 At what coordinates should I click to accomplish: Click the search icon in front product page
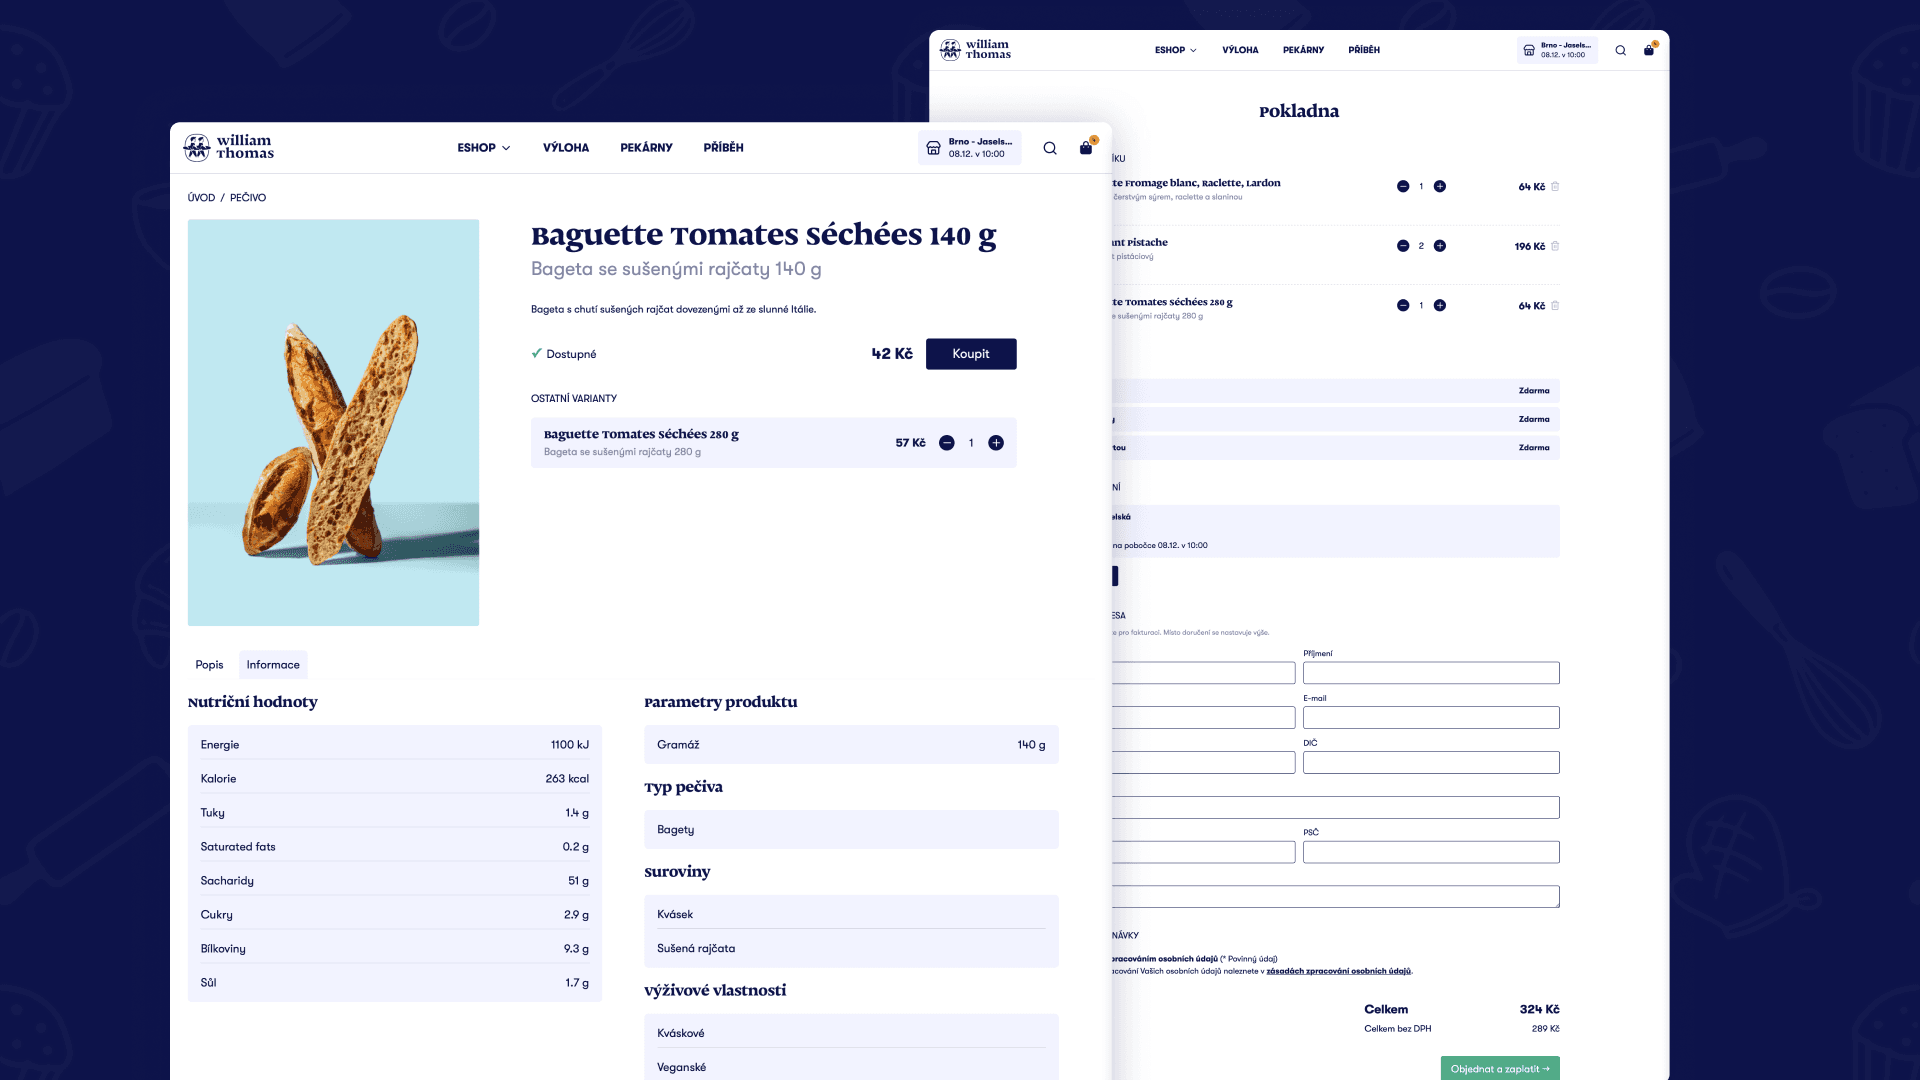tap(1050, 148)
